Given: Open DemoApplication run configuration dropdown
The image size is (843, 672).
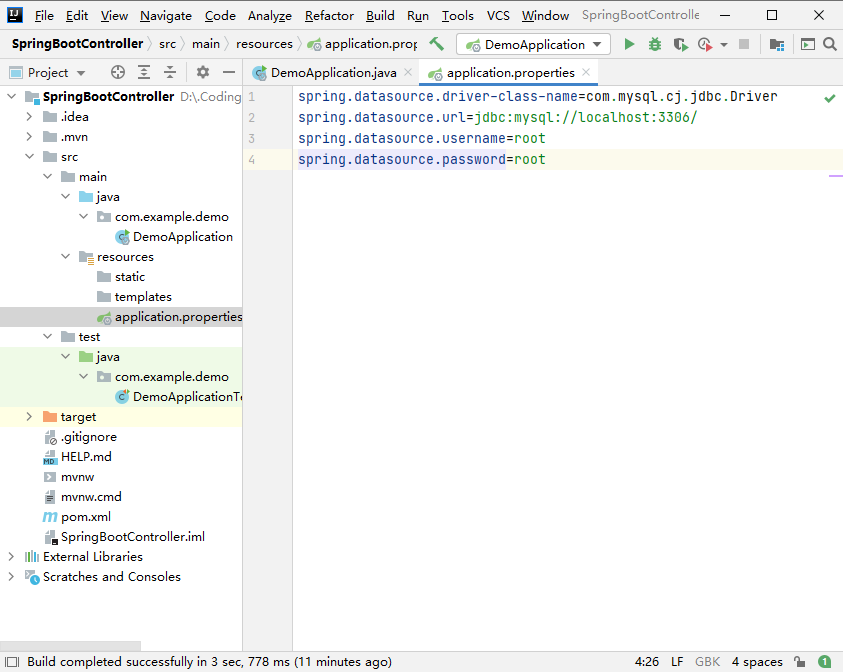Looking at the screenshot, I should [x=533, y=44].
